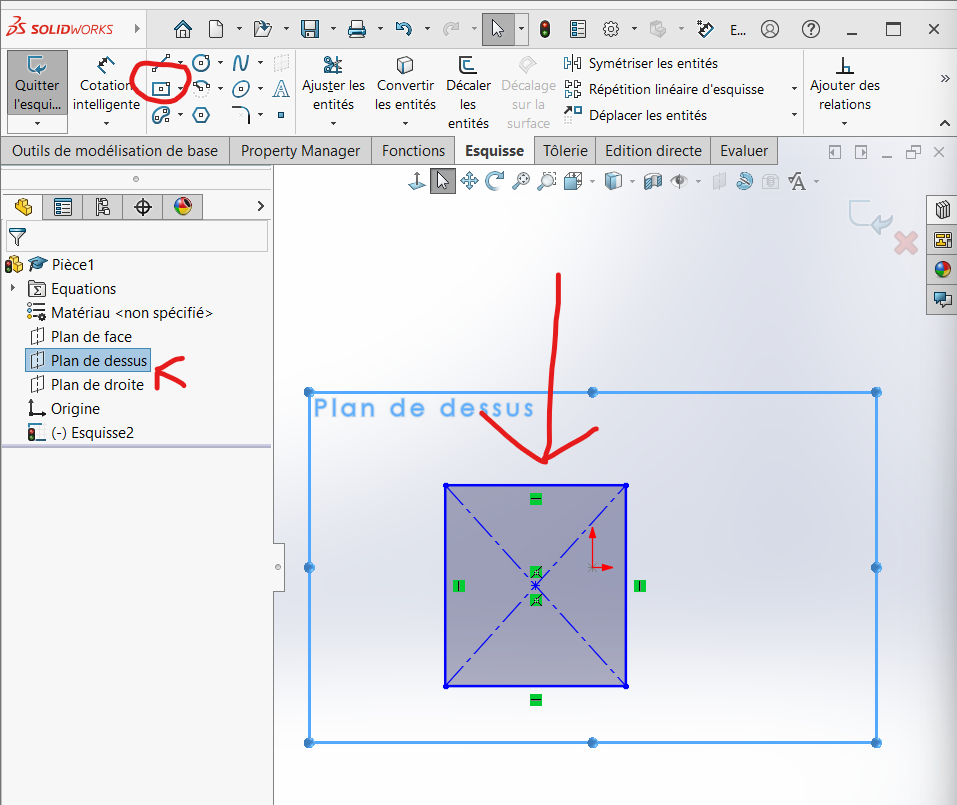Select the Ellipse sketch tool
The image size is (957, 805).
(241, 88)
